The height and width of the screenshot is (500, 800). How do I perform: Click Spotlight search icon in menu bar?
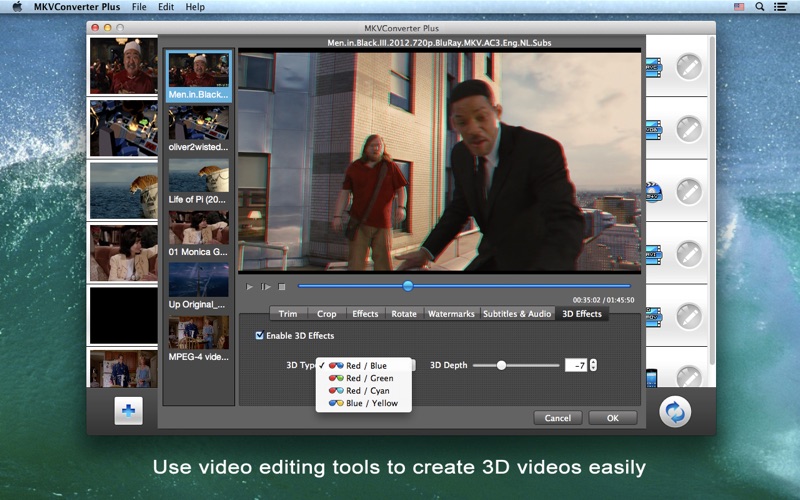(760, 7)
